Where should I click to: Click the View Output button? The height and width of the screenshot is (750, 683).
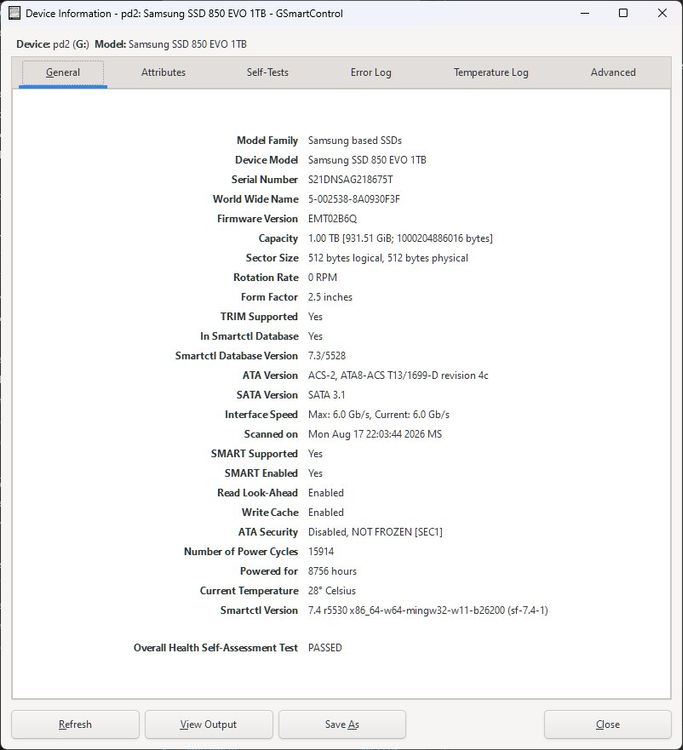[209, 724]
